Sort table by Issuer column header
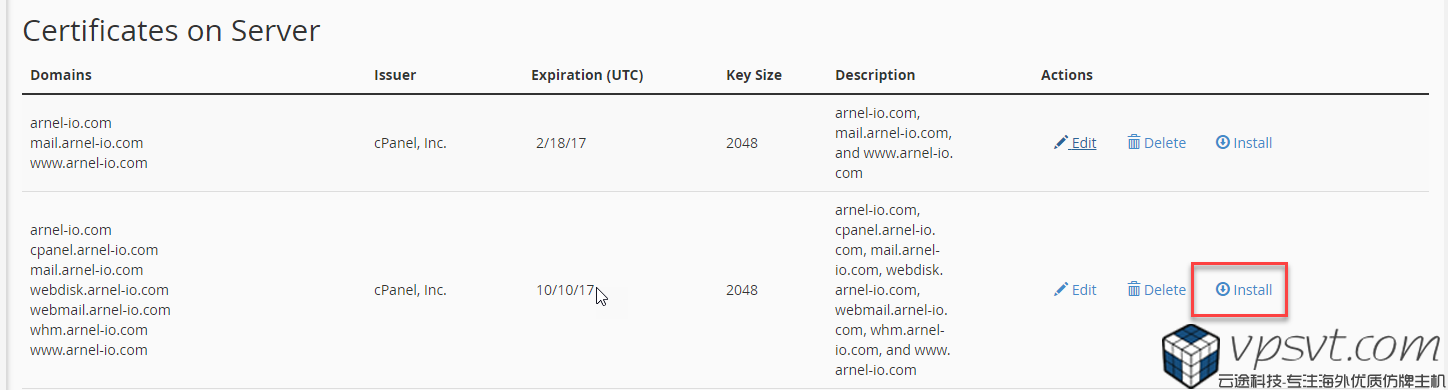This screenshot has height=390, width=1448. coord(395,75)
